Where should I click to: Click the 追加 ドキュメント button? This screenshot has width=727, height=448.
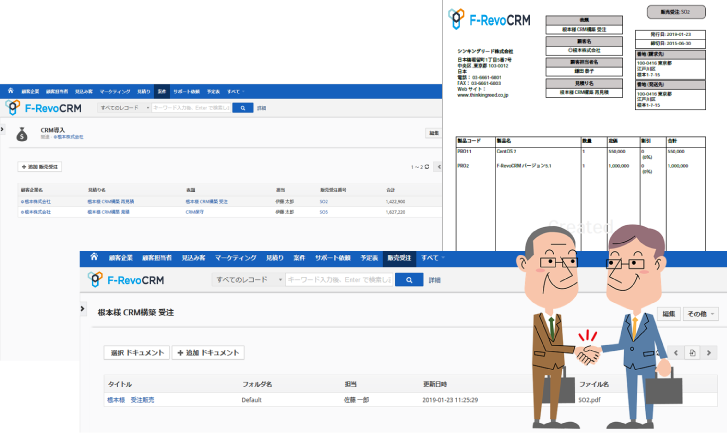point(208,353)
